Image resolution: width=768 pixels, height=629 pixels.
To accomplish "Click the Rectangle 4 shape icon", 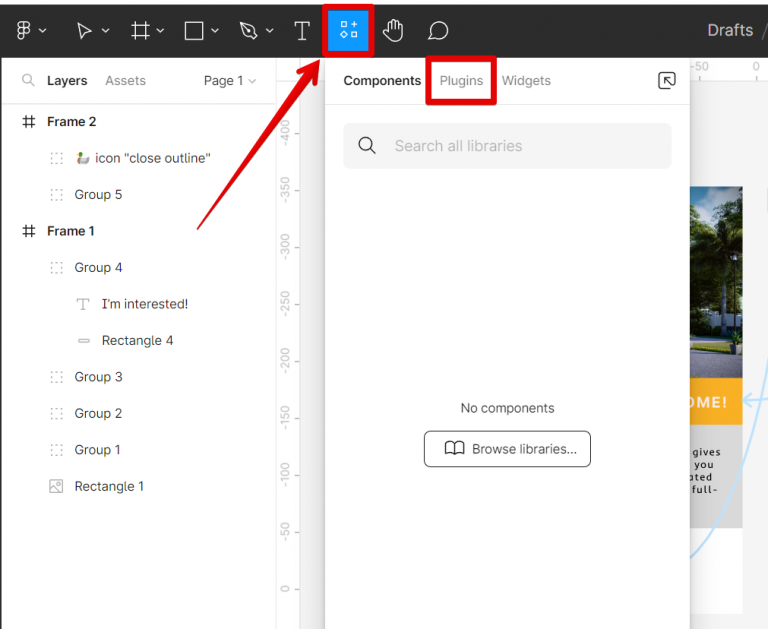I will click(84, 340).
